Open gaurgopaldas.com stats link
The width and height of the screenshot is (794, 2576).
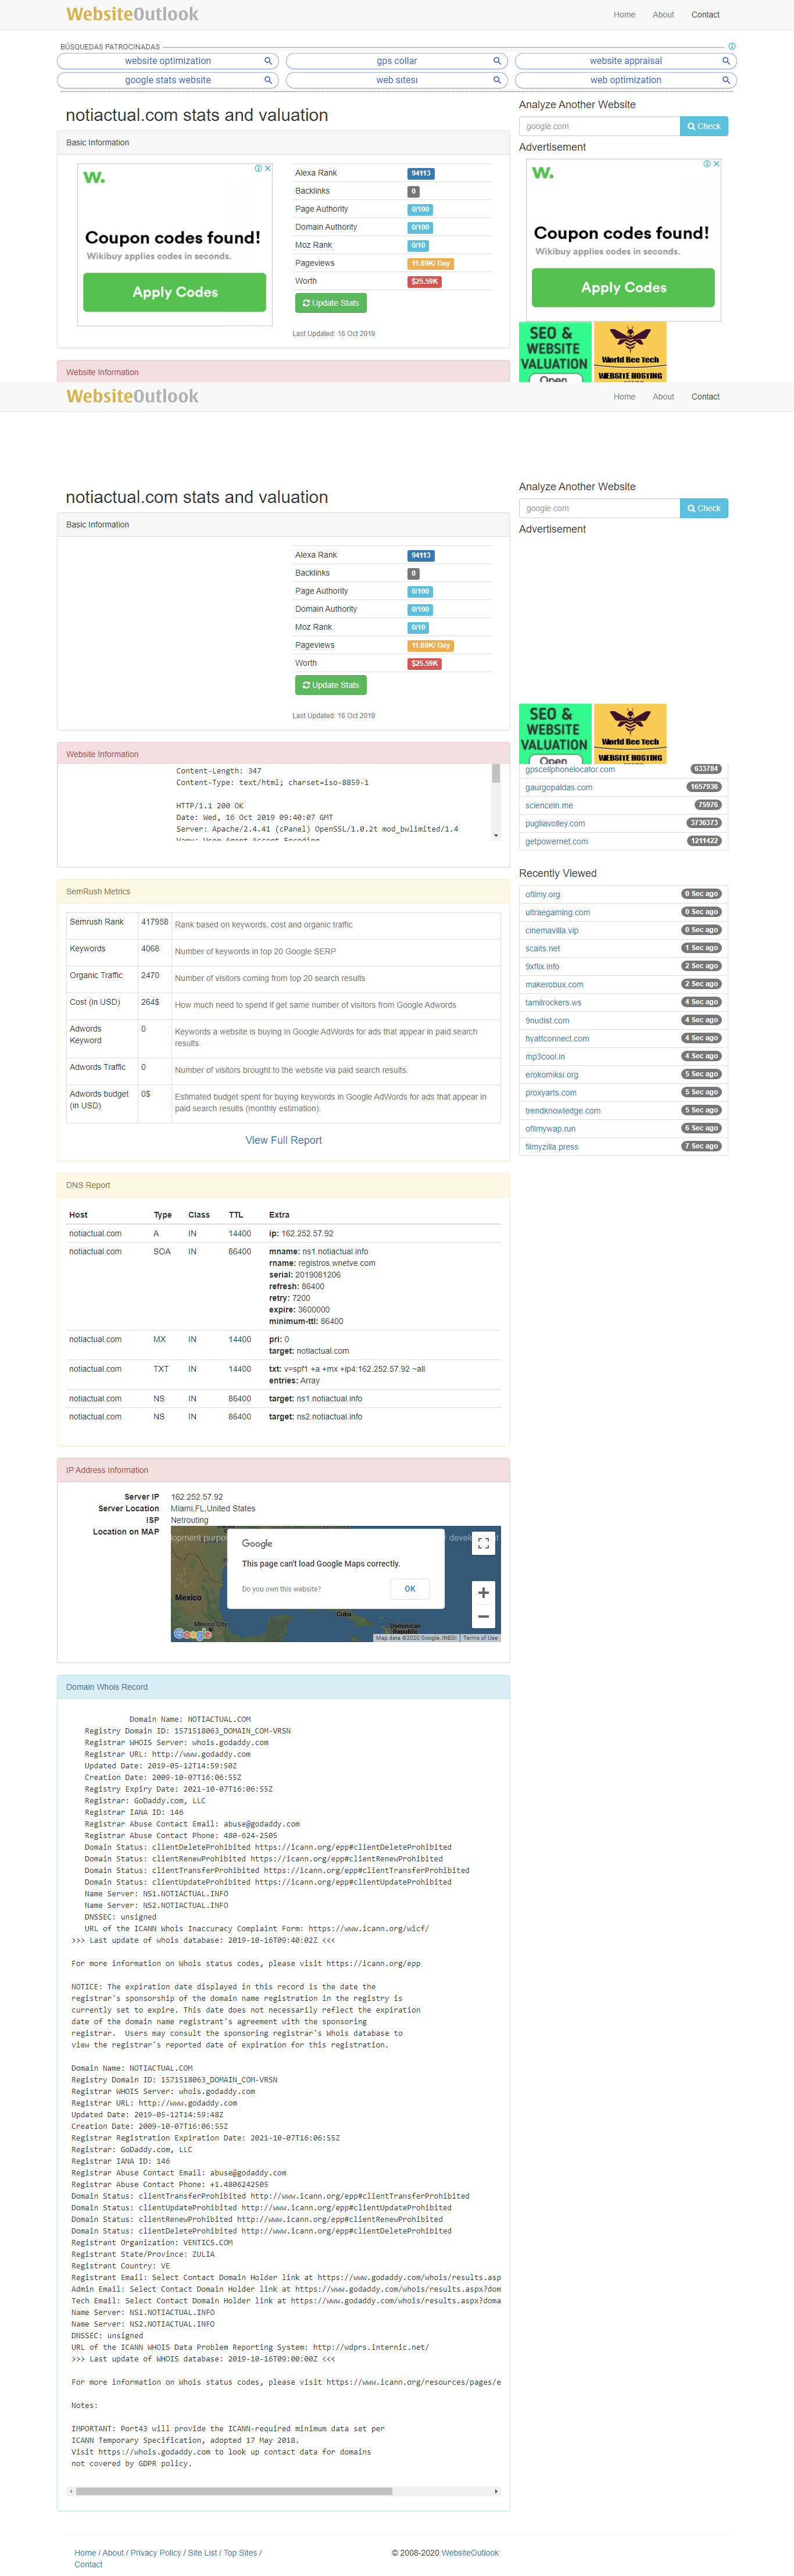click(x=559, y=787)
